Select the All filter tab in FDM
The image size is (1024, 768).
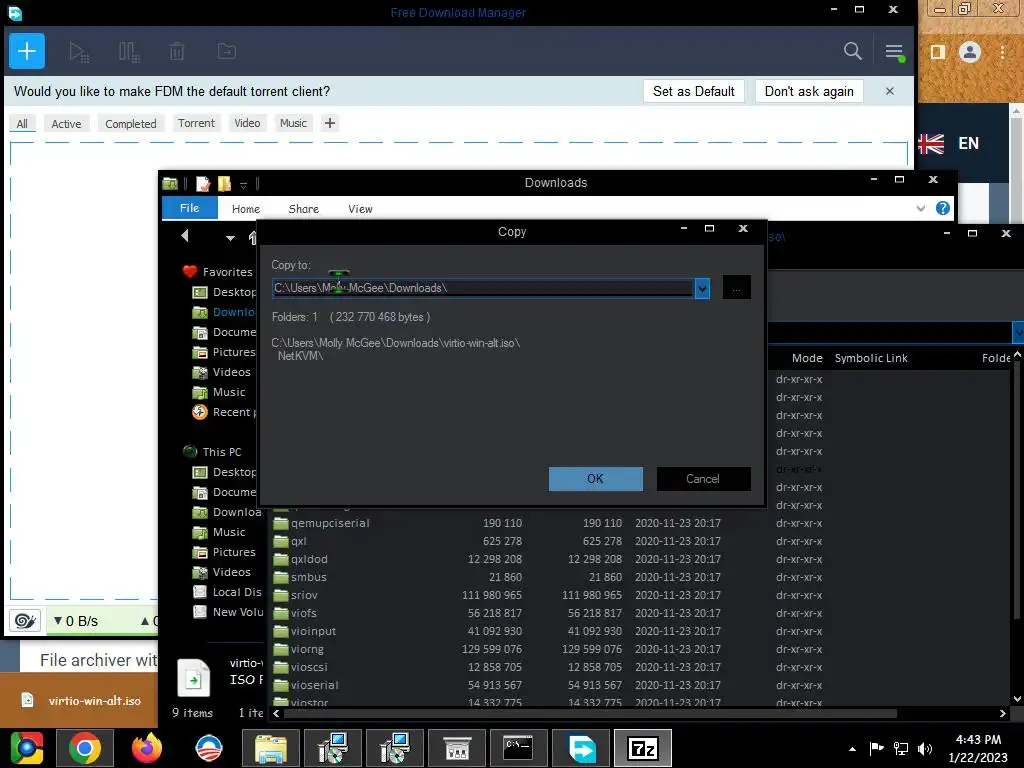22,123
